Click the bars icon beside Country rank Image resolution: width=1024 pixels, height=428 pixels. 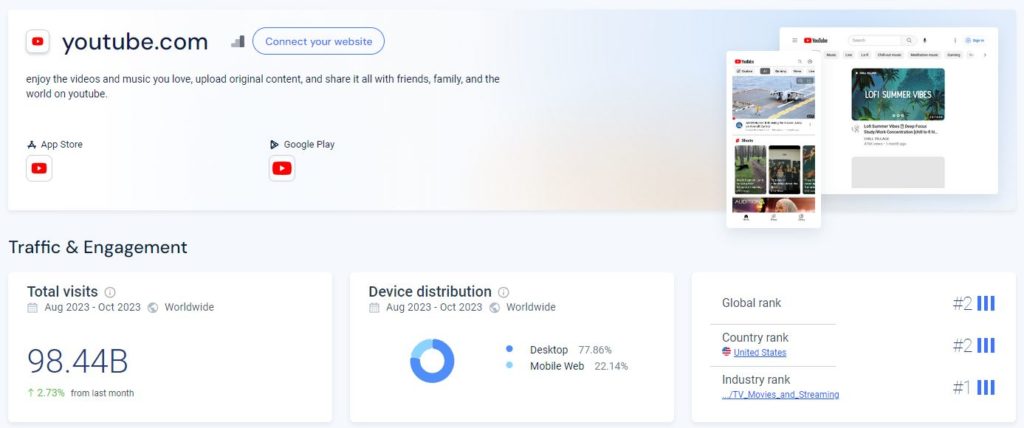[985, 346]
